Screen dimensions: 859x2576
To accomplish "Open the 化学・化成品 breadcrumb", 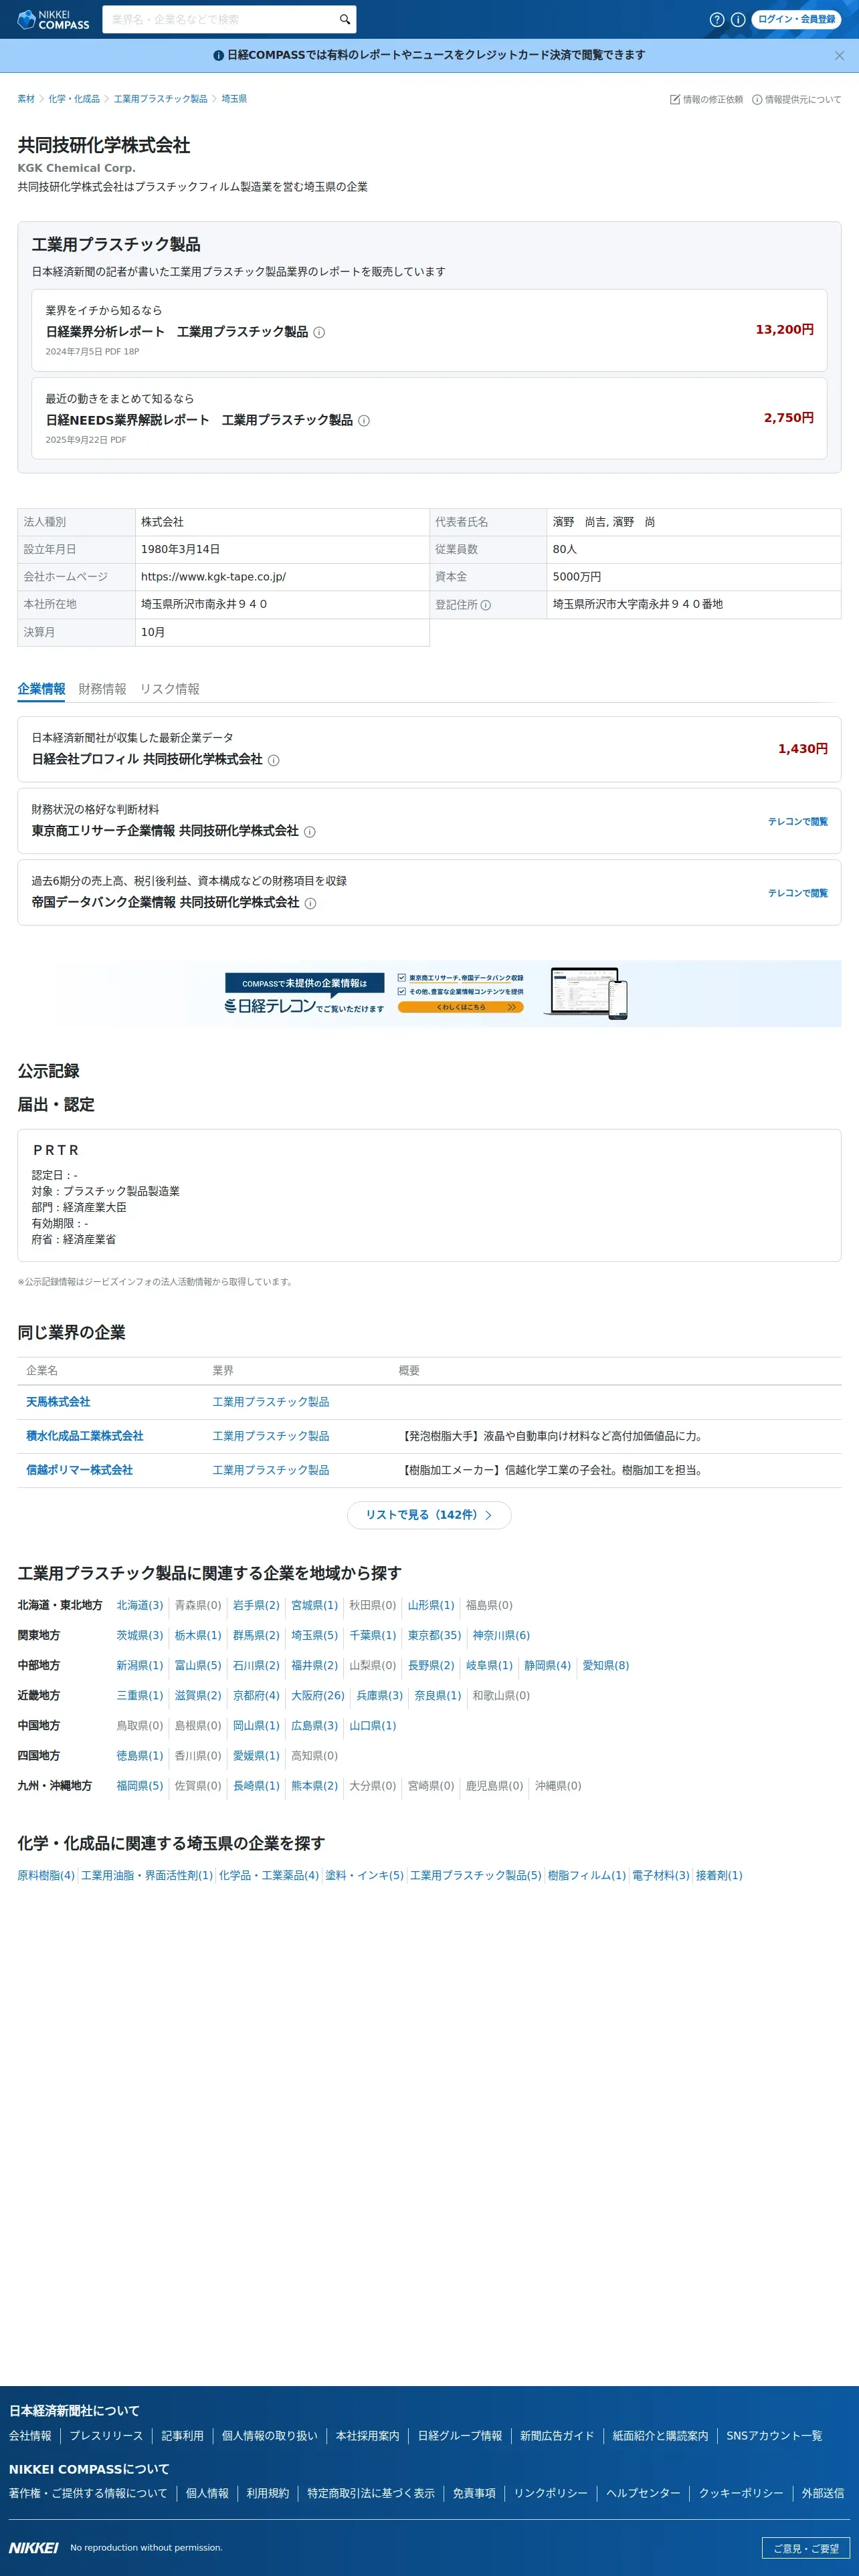I will pos(74,99).
